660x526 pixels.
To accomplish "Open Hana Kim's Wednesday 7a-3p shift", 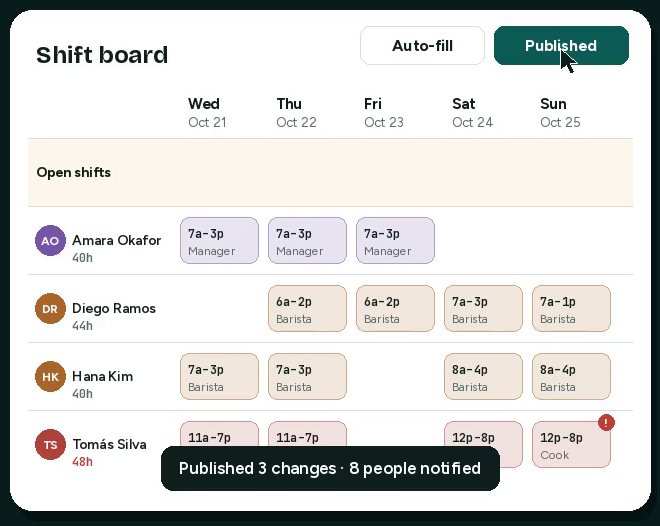I will (219, 377).
